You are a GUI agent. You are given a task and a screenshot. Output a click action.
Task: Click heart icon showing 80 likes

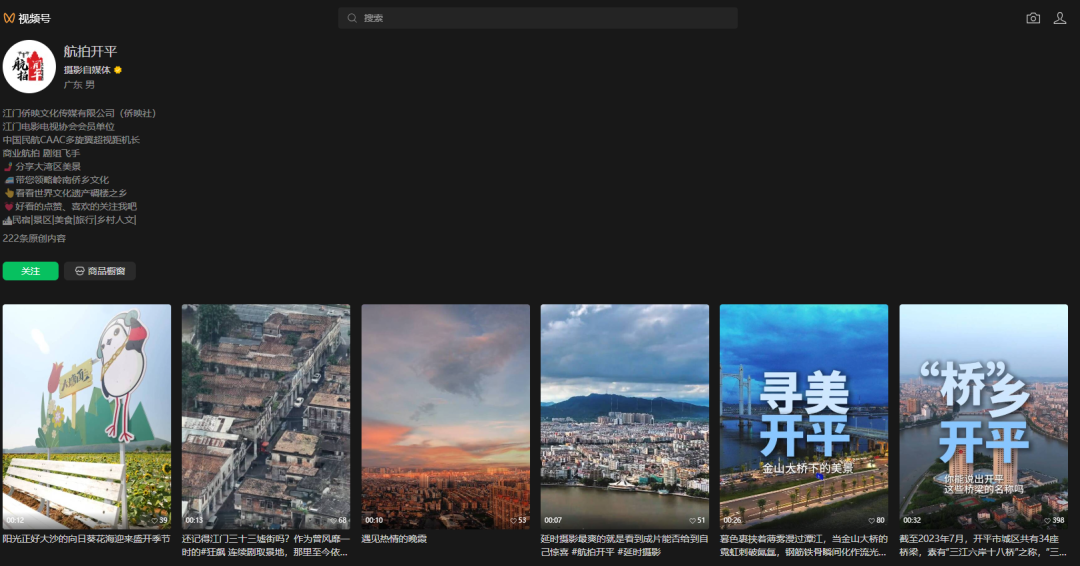(x=871, y=520)
